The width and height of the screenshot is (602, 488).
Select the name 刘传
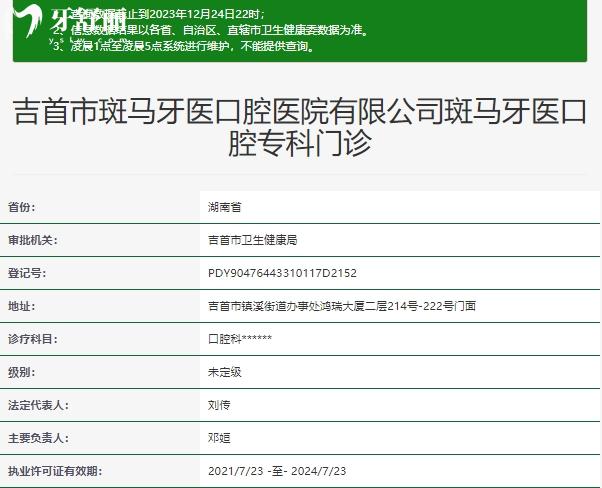(x=219, y=405)
